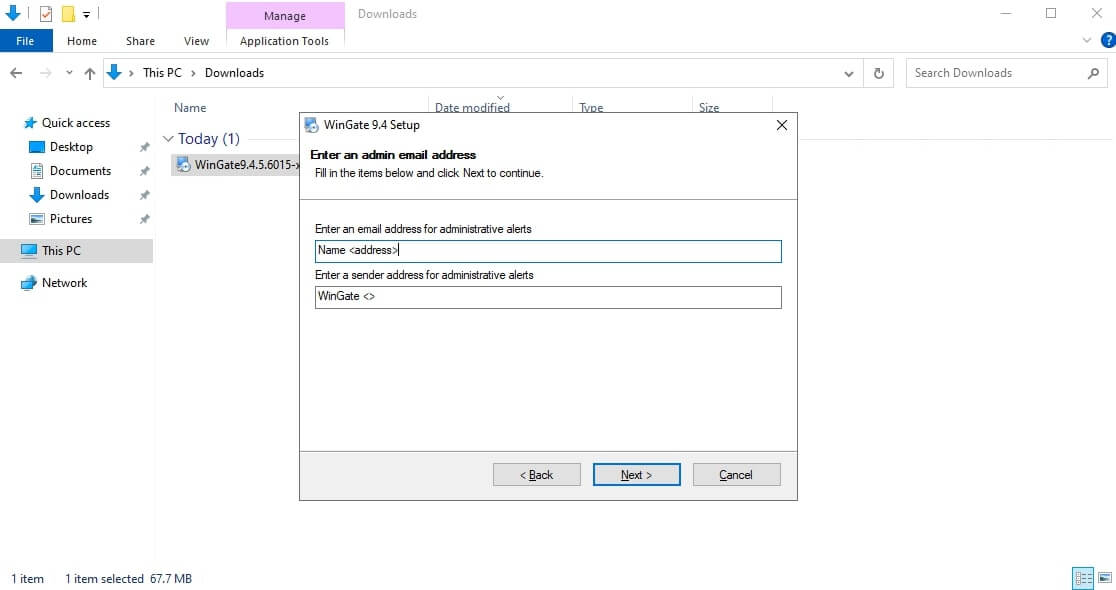Unpin Downloads using its pin icon
Image resolution: width=1116 pixels, height=590 pixels.
(x=144, y=195)
